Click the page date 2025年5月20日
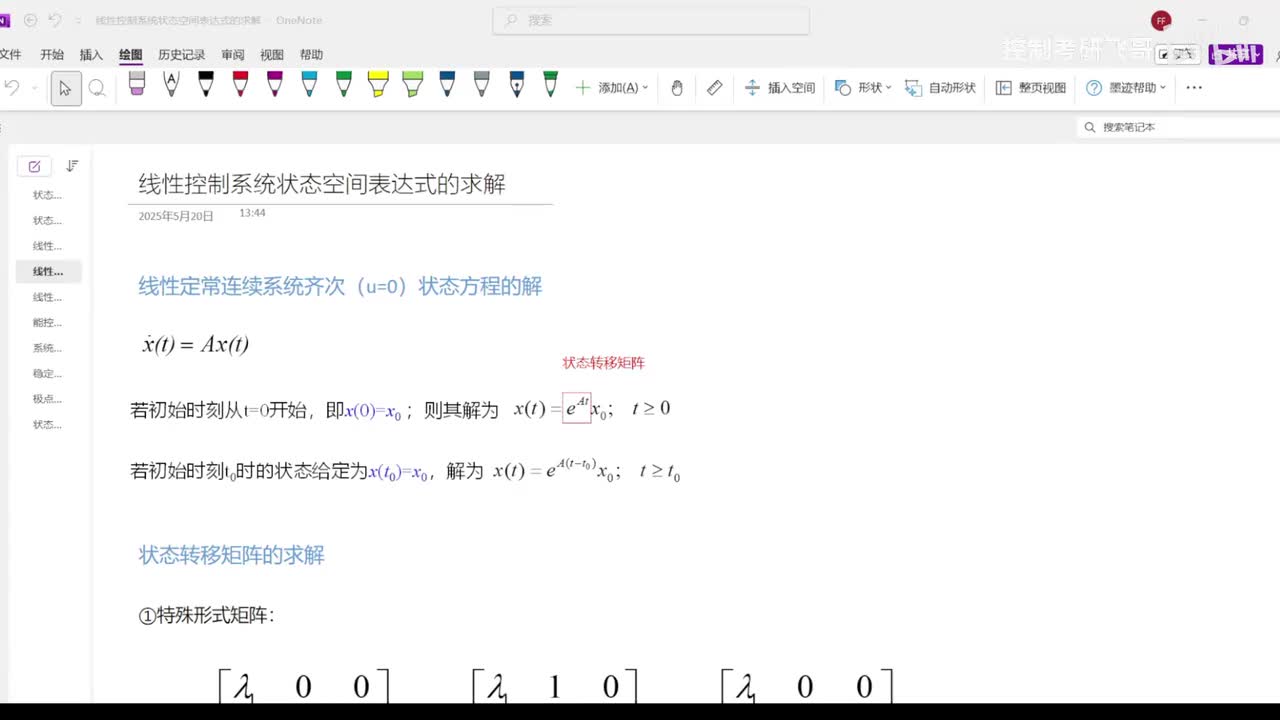 pyautogui.click(x=176, y=216)
